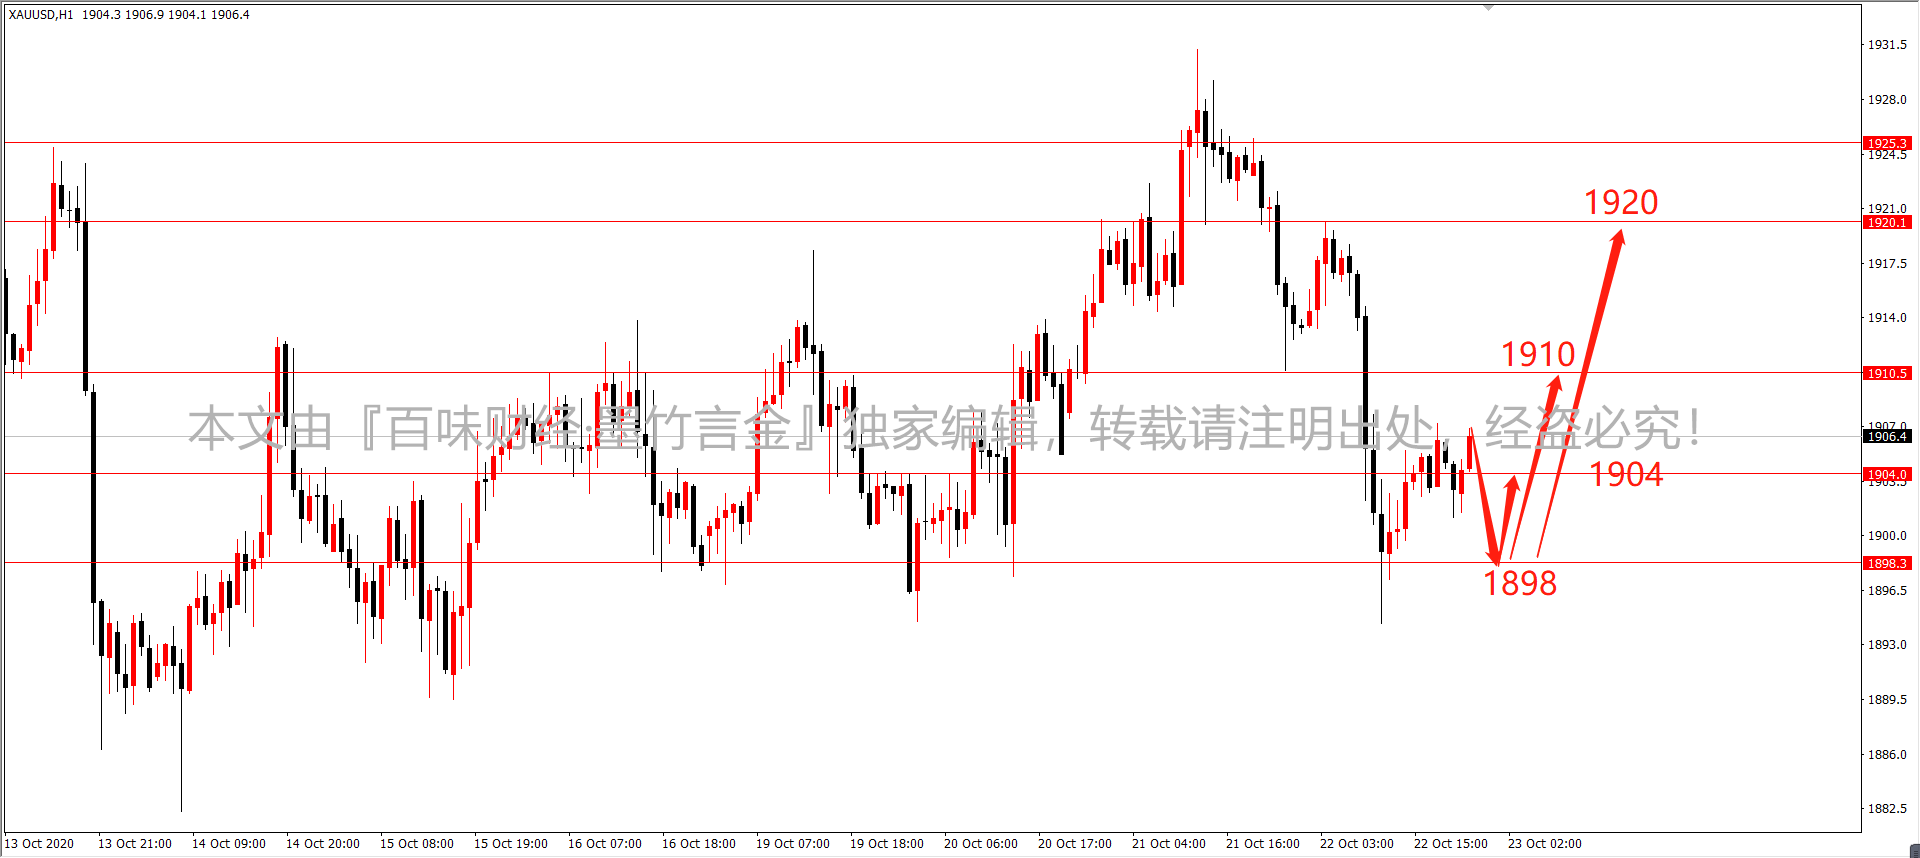
Task: Click the red 1898.3 price level tag
Action: point(1887,563)
